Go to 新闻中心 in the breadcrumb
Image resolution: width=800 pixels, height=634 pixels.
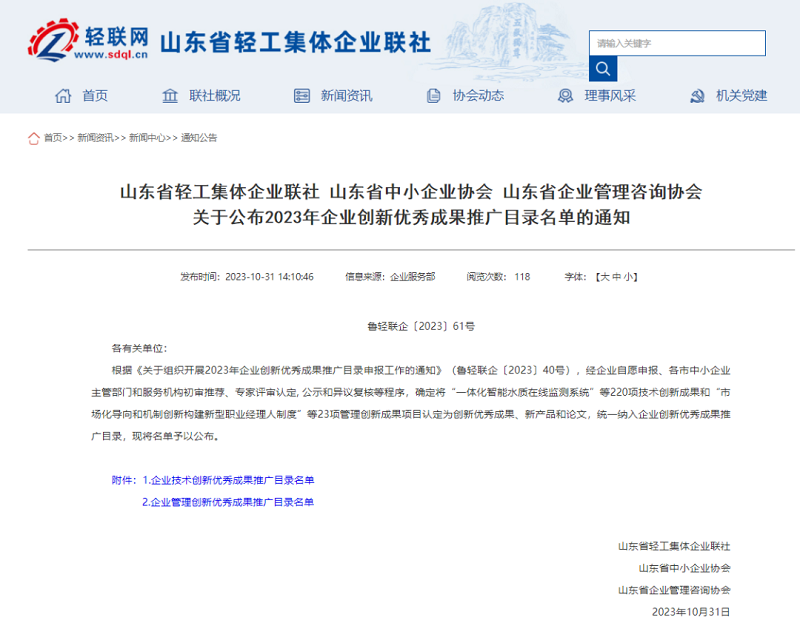click(x=147, y=138)
